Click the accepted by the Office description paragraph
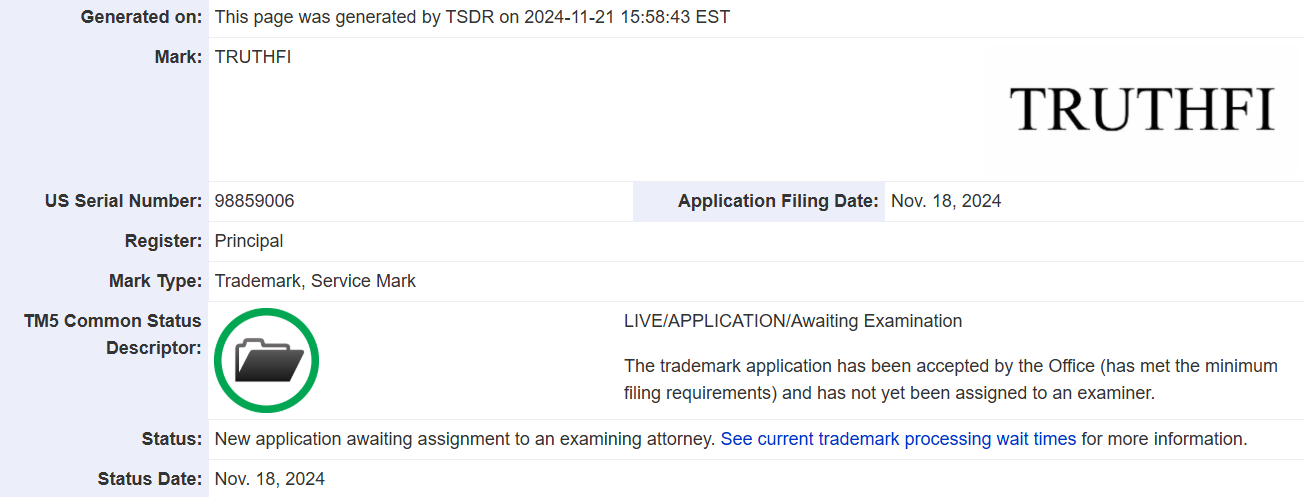Screen dimensions: 1304x497 click(x=951, y=380)
